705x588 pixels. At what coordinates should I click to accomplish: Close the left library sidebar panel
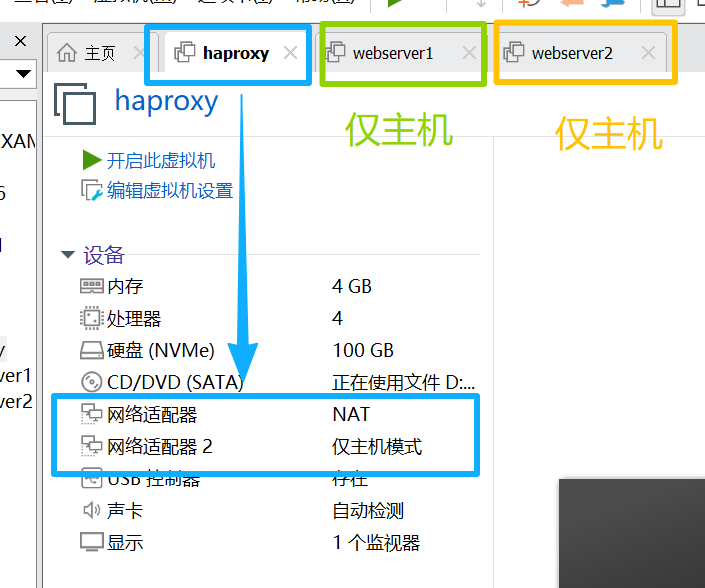click(x=20, y=41)
